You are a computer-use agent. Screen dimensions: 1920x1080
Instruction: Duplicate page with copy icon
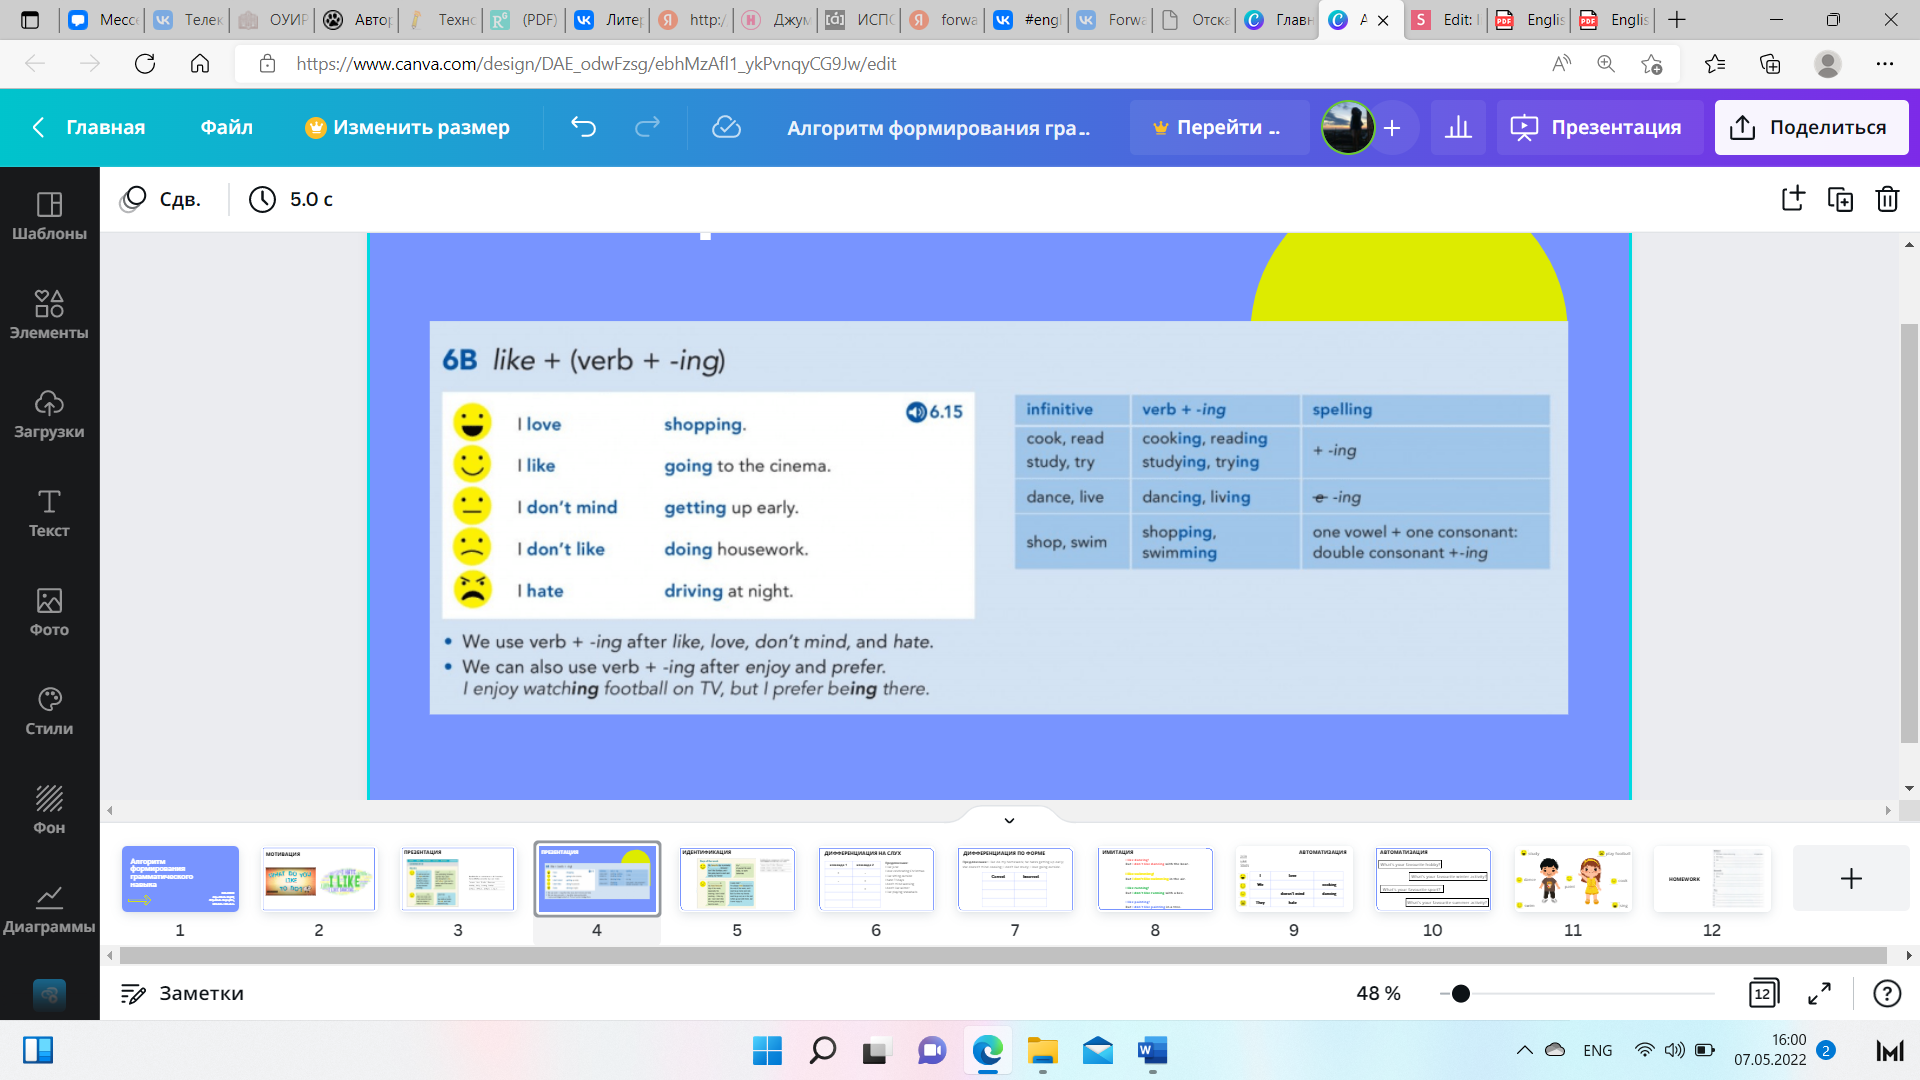pyautogui.click(x=1840, y=199)
